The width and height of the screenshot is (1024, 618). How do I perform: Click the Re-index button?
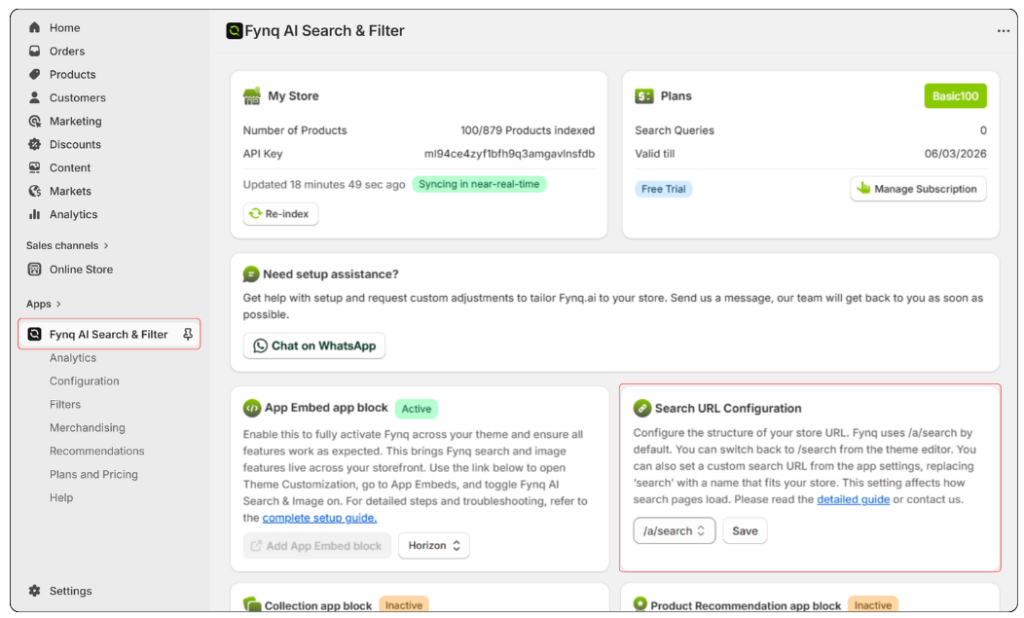[281, 214]
